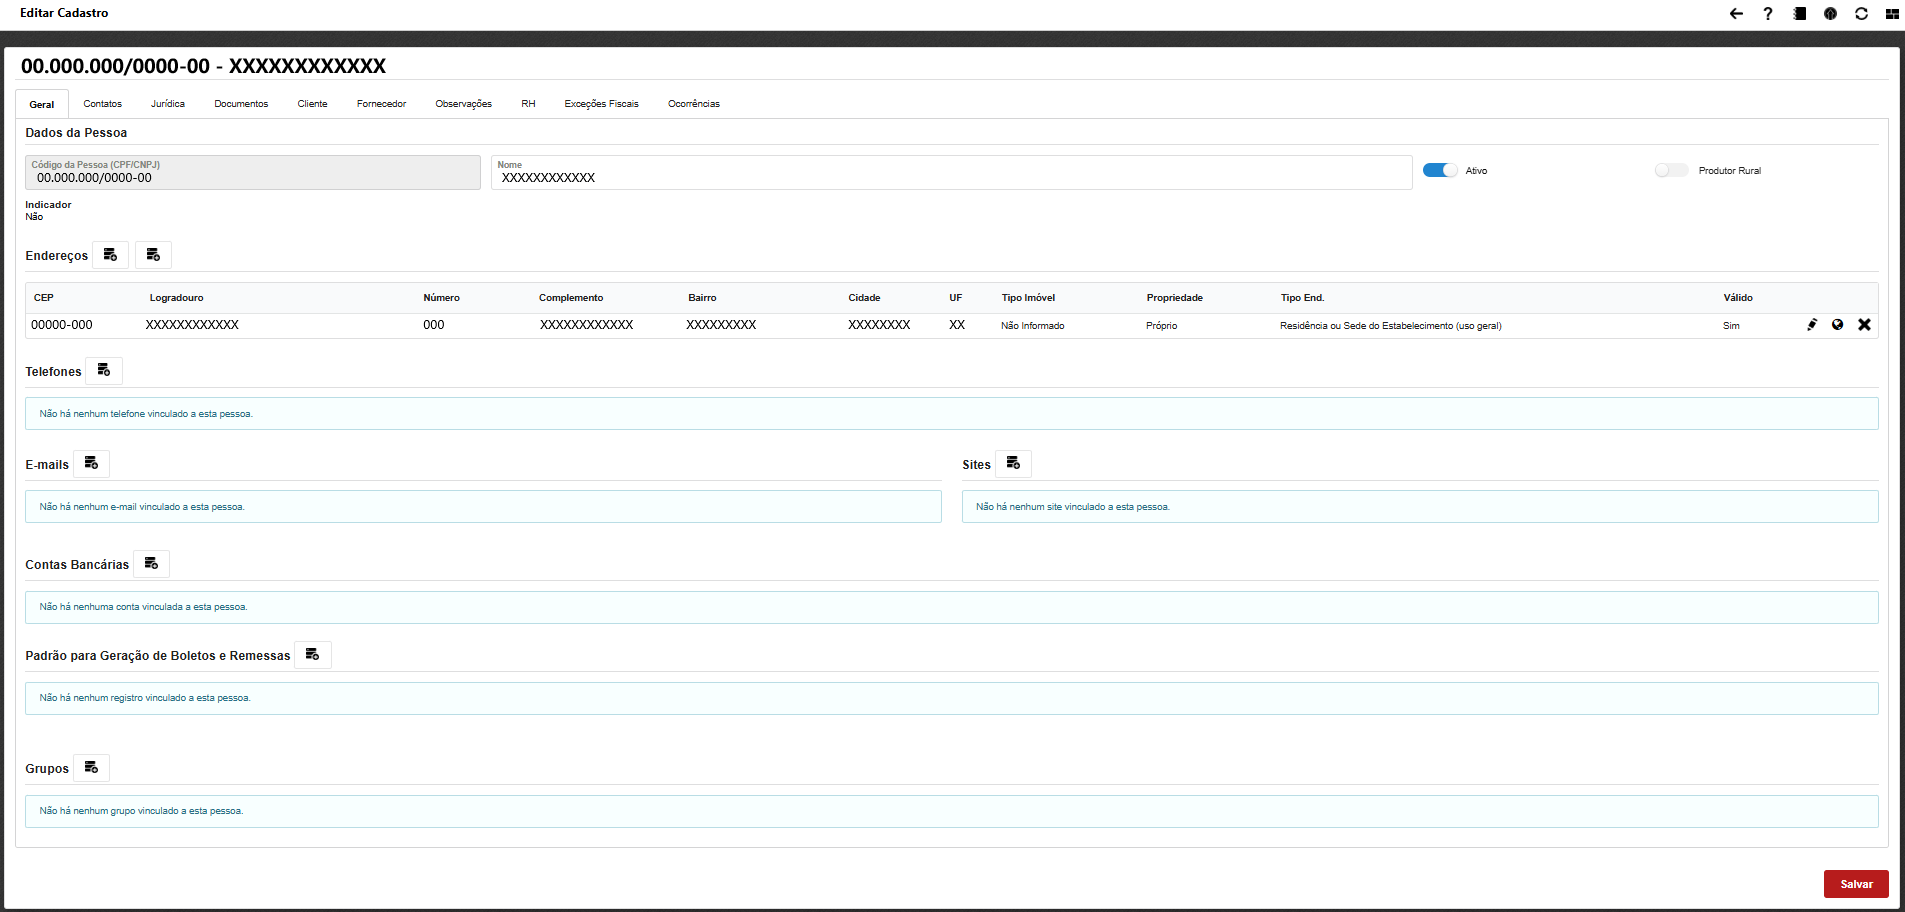Go to the Fornecedor tab
Image resolution: width=1905 pixels, height=912 pixels.
[381, 104]
